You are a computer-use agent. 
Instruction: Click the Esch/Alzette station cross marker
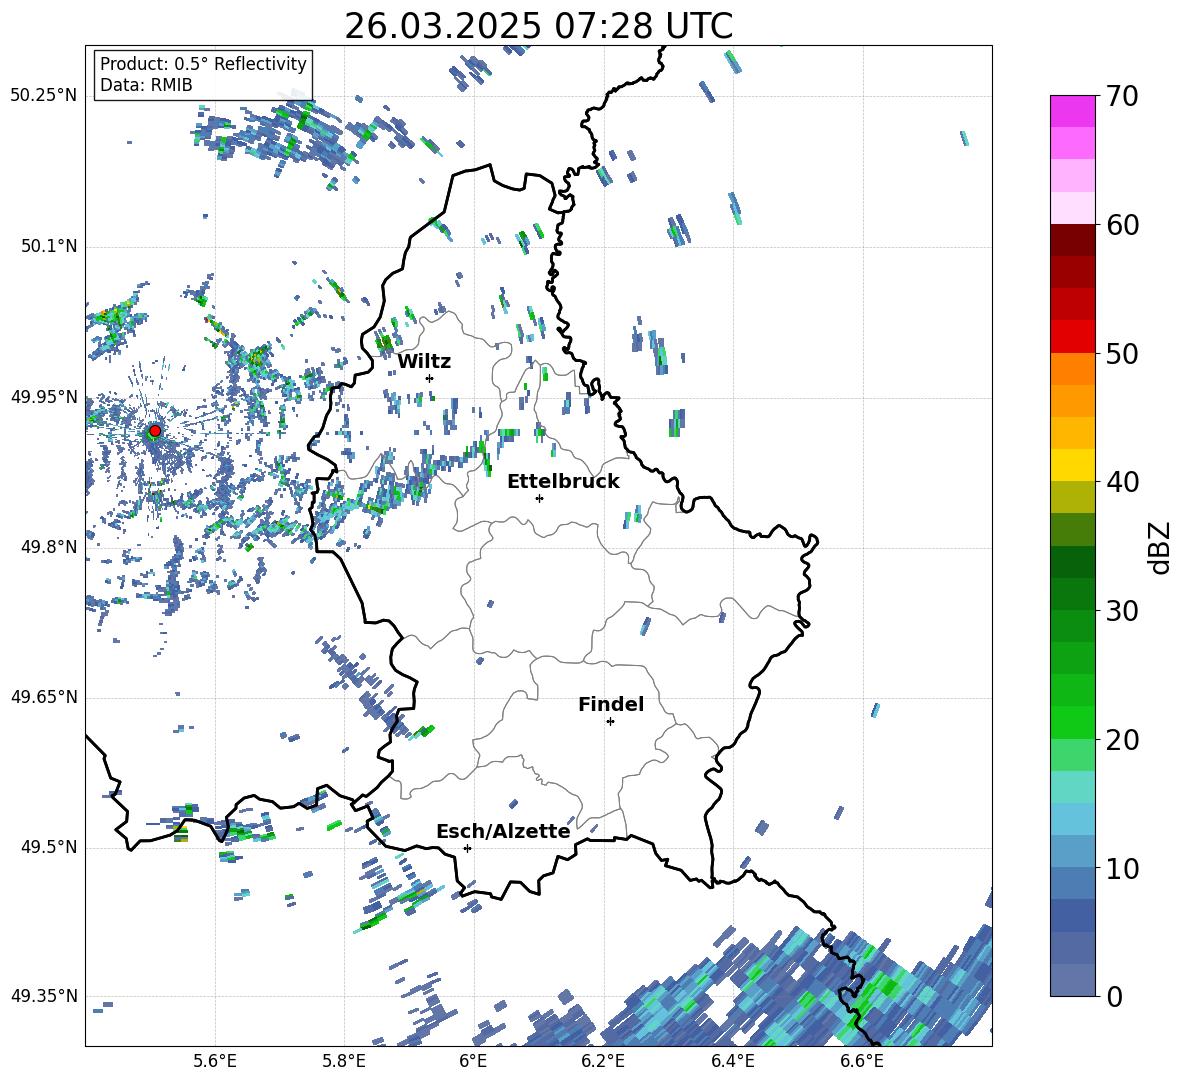coord(467,848)
